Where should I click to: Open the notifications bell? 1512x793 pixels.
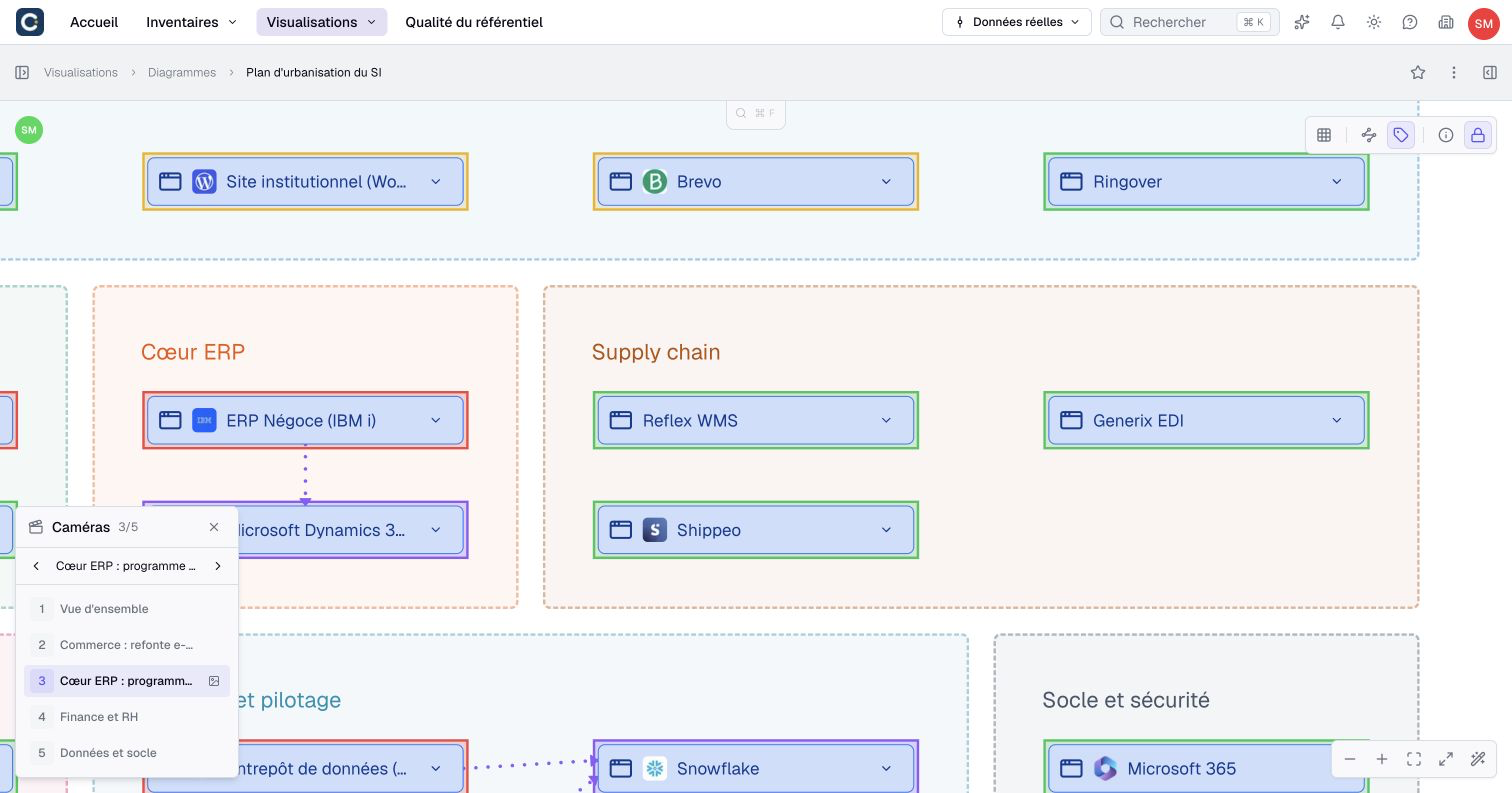click(1338, 22)
